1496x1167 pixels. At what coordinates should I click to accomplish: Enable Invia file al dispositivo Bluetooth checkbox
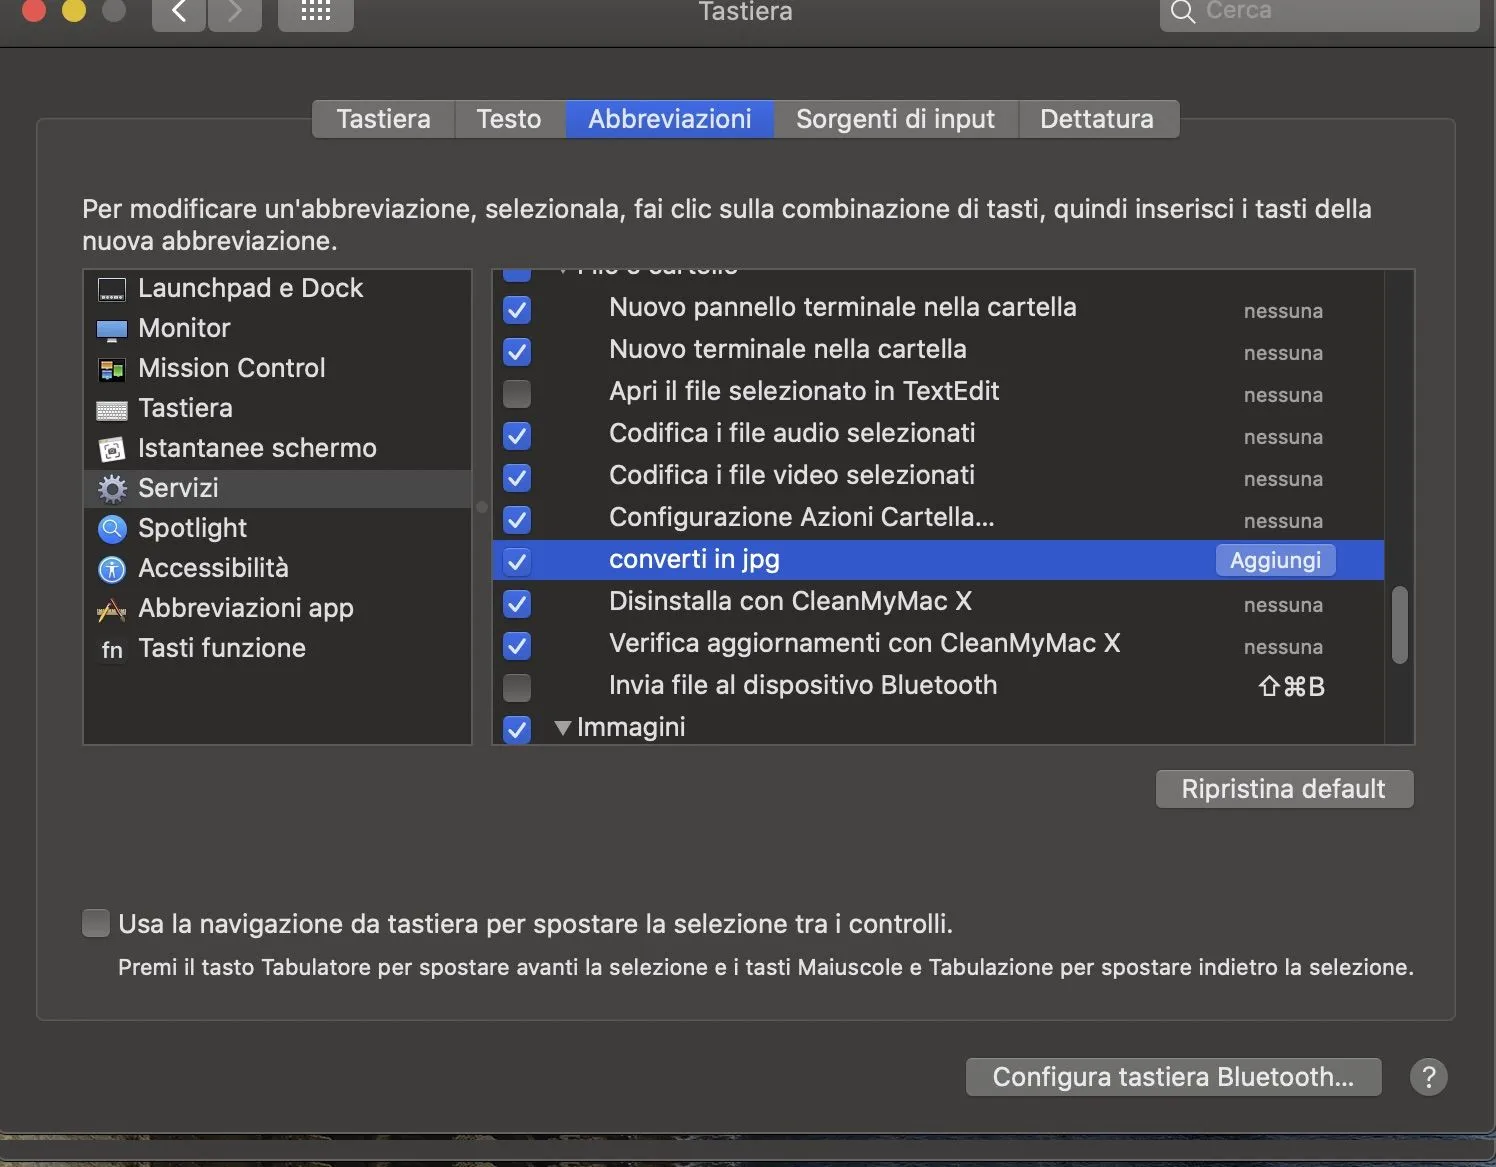517,687
